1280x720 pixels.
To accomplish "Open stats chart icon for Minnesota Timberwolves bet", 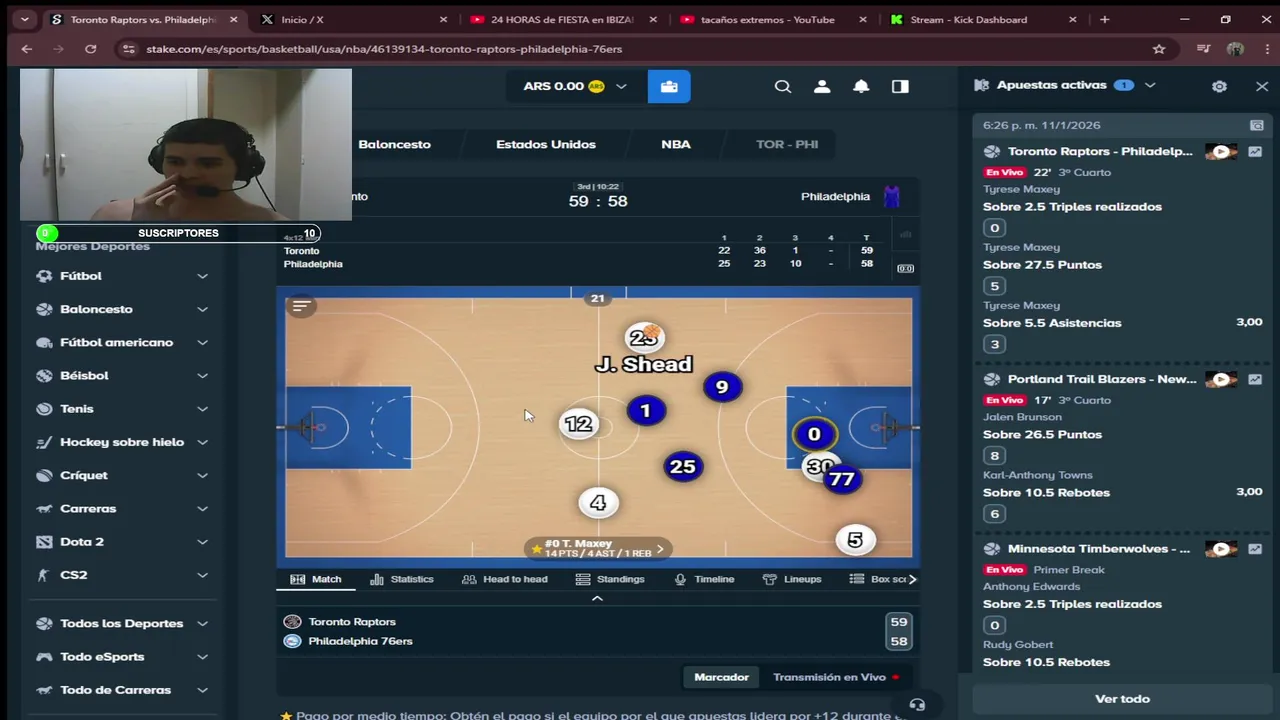I will tap(1255, 549).
